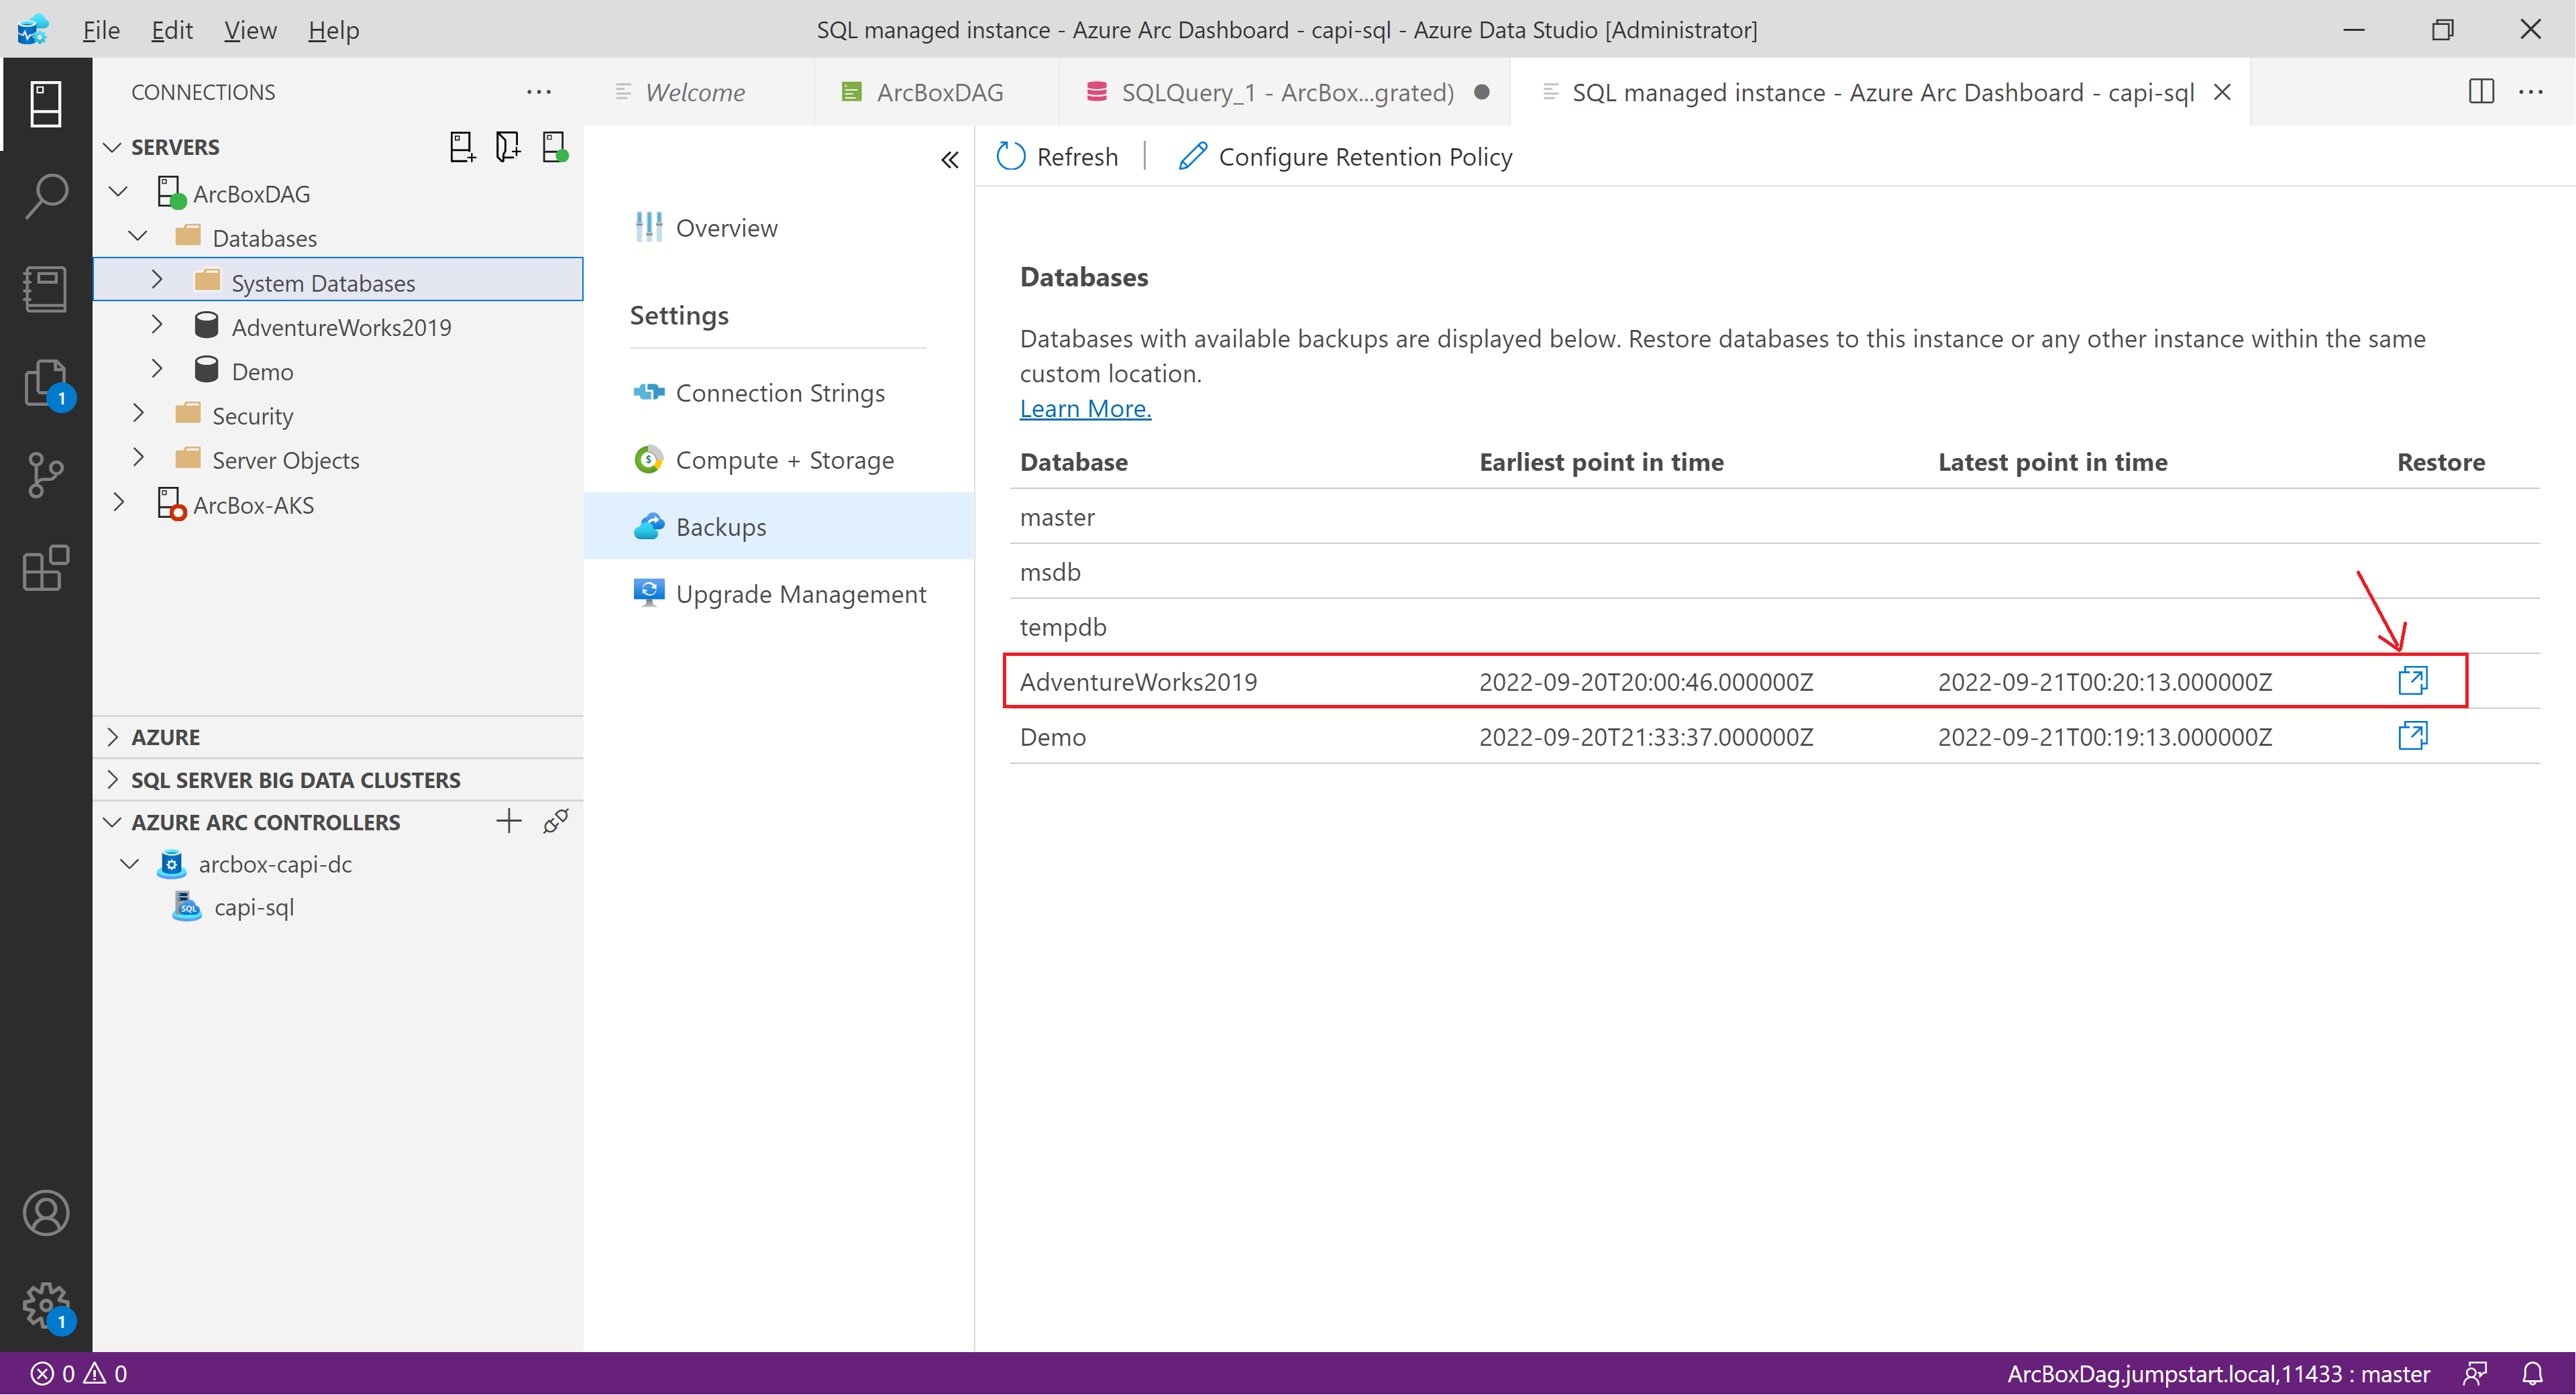Open Connections panel more actions ellipsis
This screenshot has height=1395, width=2576.
click(539, 92)
